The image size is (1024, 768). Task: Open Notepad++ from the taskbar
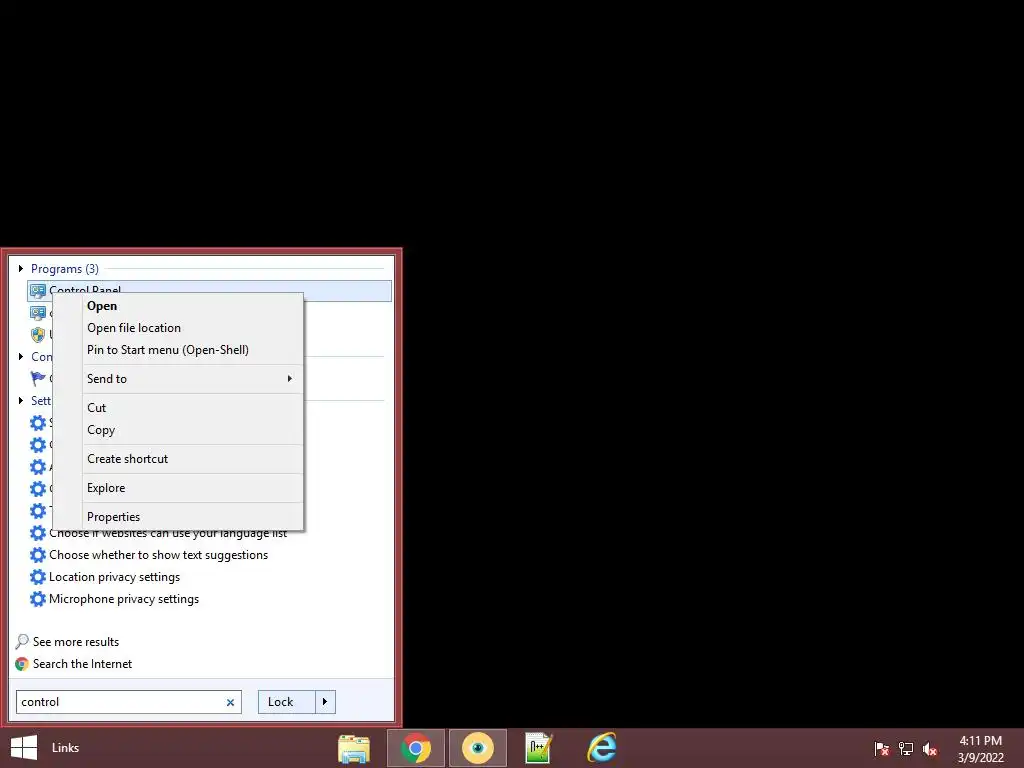pos(539,748)
